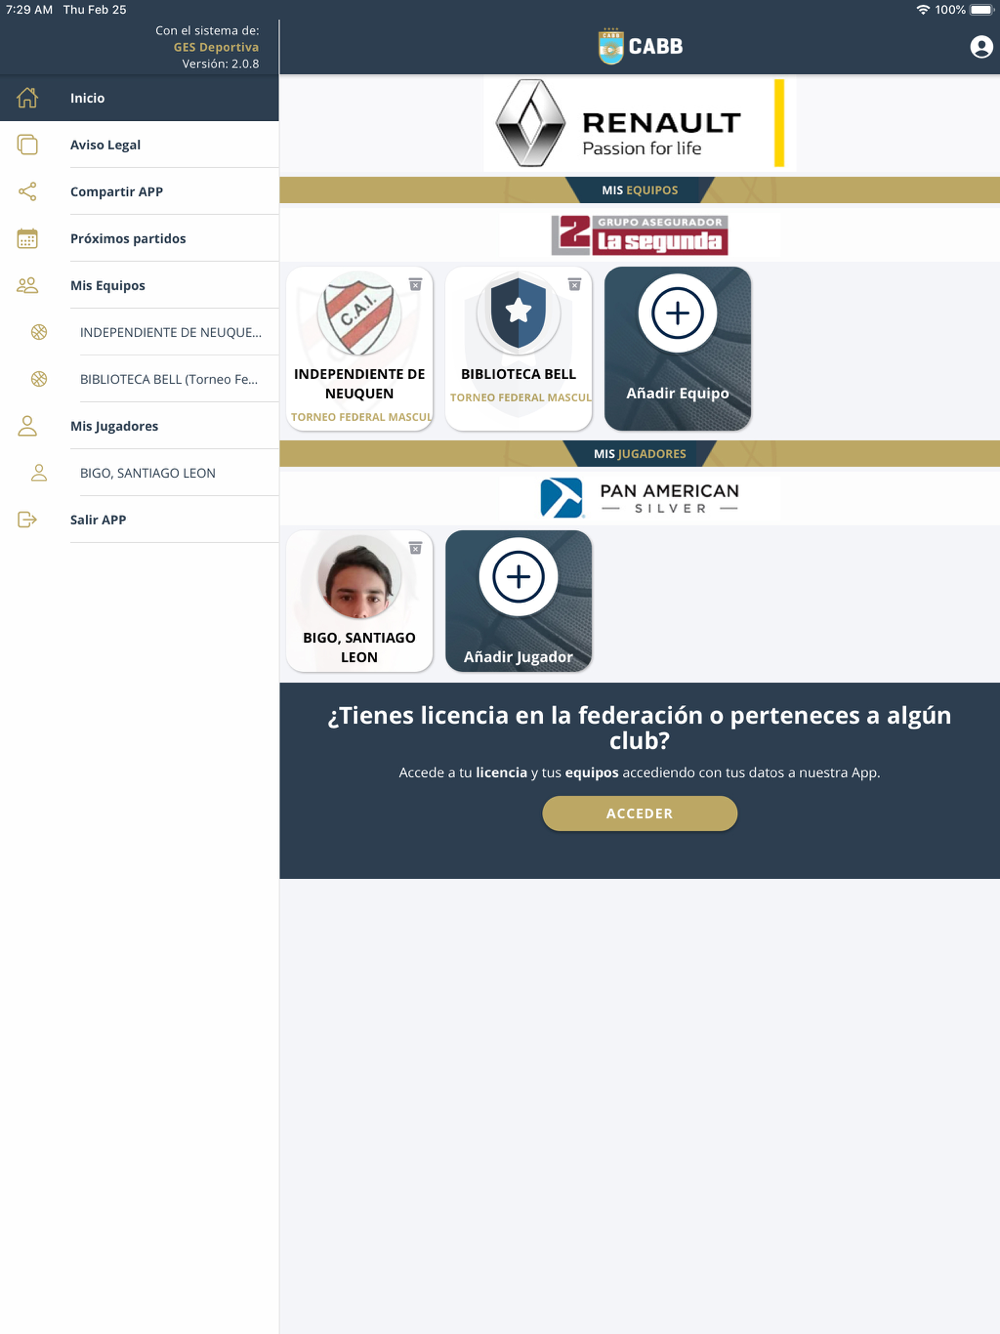The width and height of the screenshot is (1000, 1334).
Task: Tap the ACCEDER button
Action: (640, 813)
